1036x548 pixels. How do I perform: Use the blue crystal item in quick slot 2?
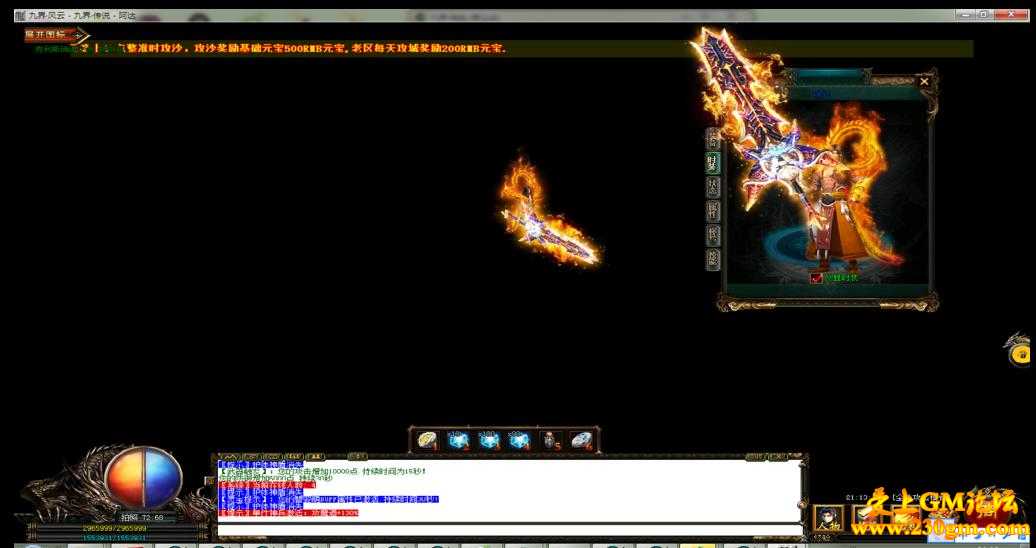coord(459,440)
